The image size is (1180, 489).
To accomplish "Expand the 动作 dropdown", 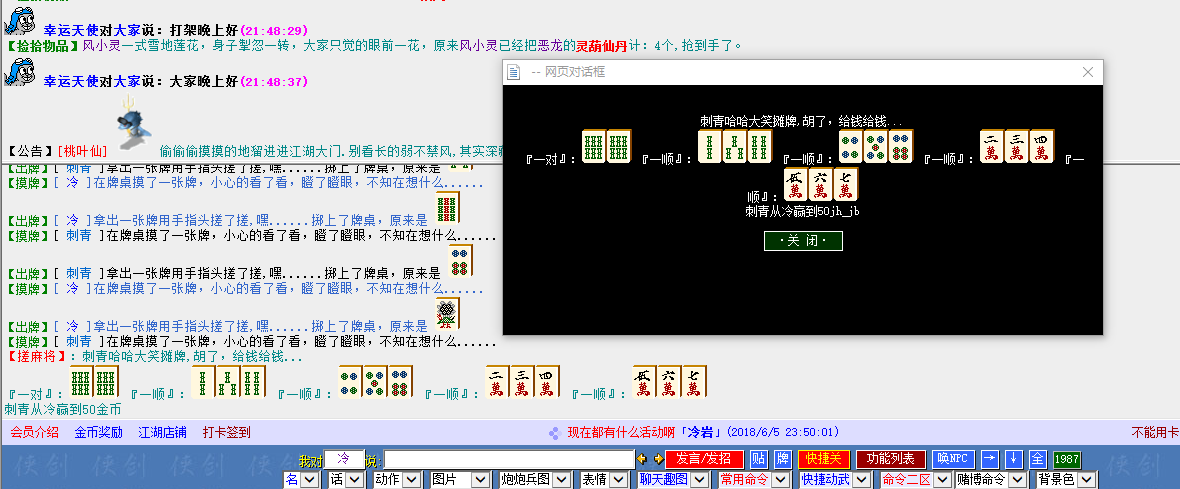I will pyautogui.click(x=397, y=479).
